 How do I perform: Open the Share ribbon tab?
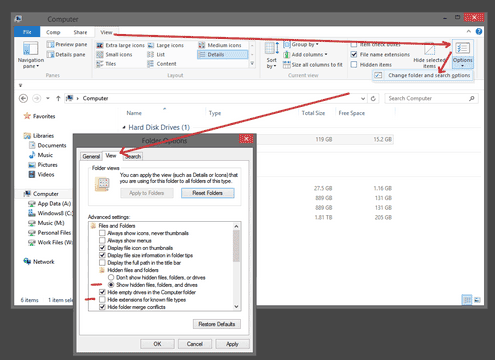click(80, 32)
